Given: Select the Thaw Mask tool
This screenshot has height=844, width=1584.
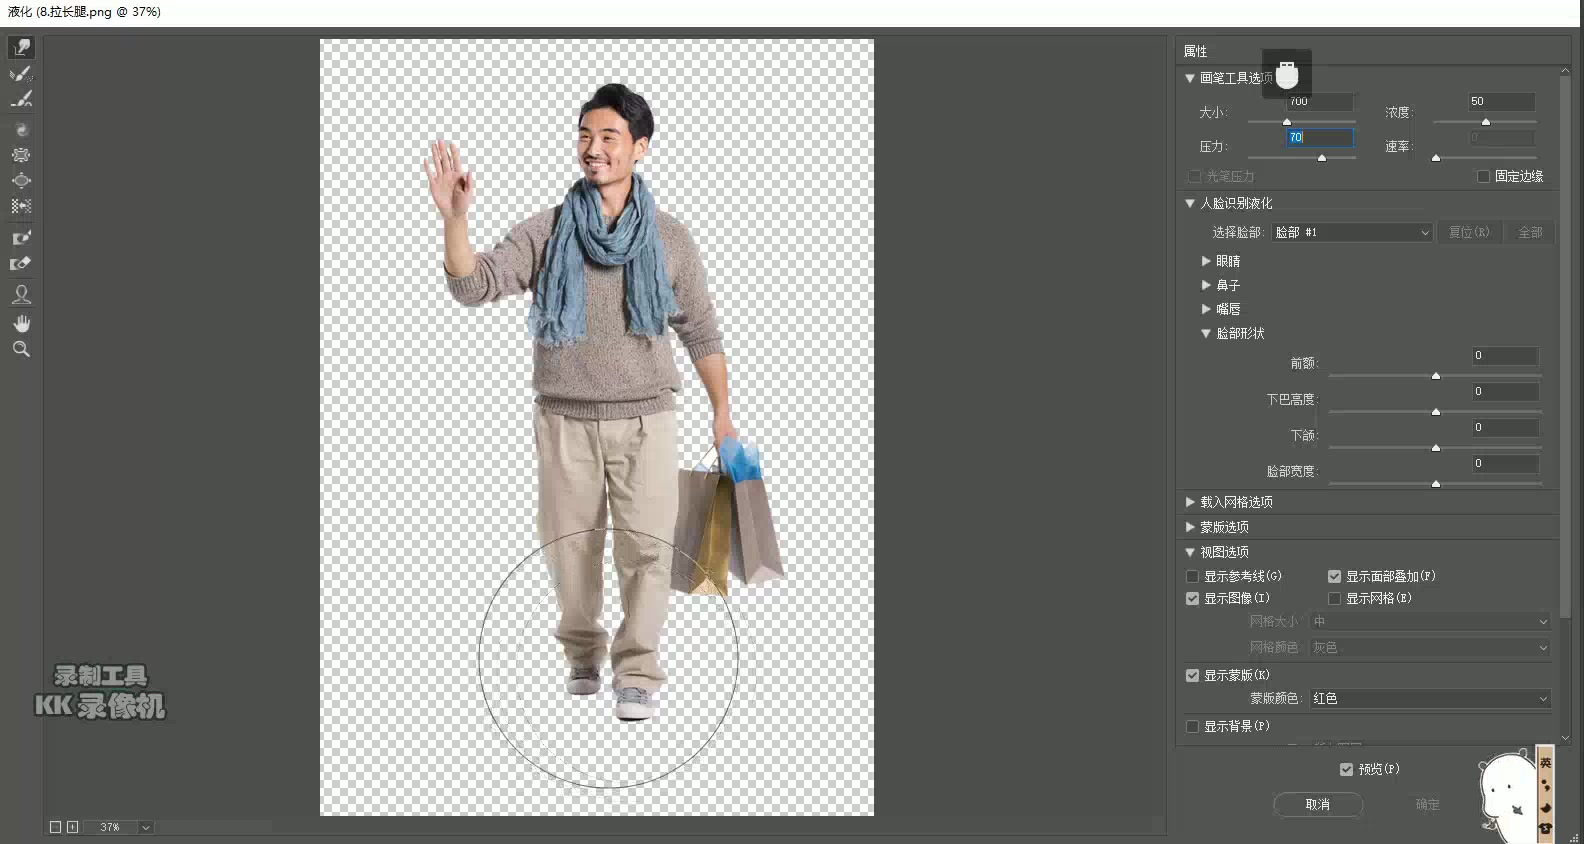Looking at the screenshot, I should [21, 264].
